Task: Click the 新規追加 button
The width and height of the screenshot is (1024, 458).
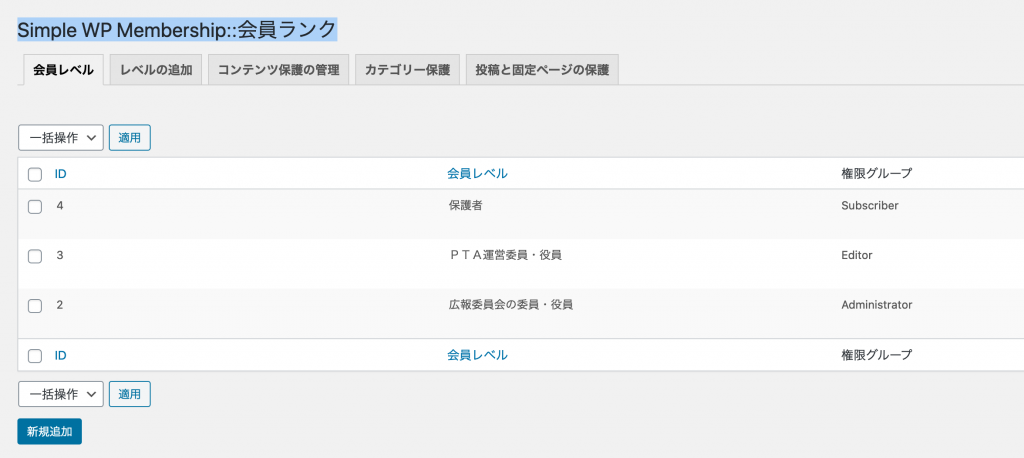Action: point(50,431)
